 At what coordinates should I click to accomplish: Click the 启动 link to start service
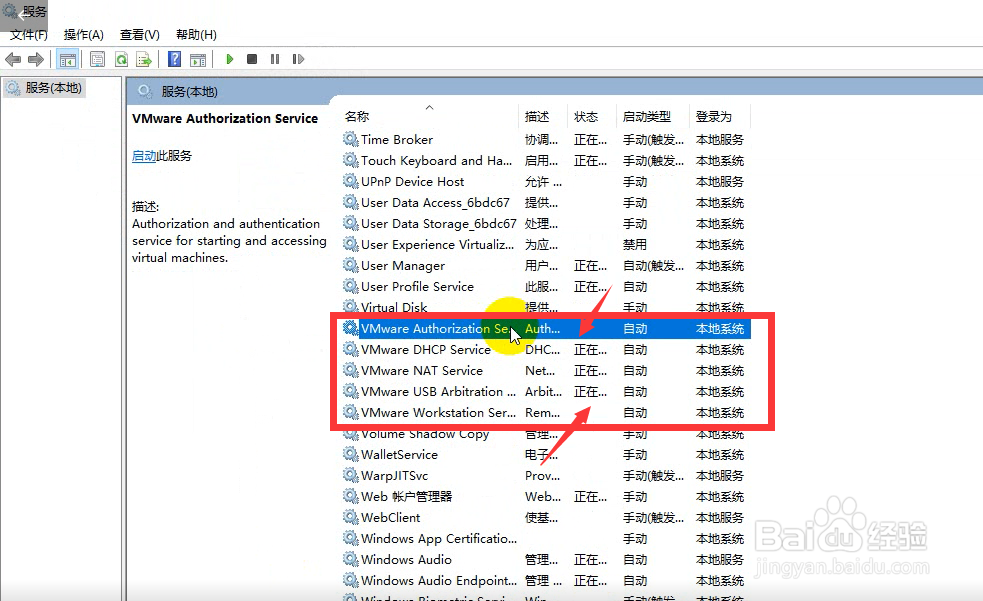[x=144, y=155]
